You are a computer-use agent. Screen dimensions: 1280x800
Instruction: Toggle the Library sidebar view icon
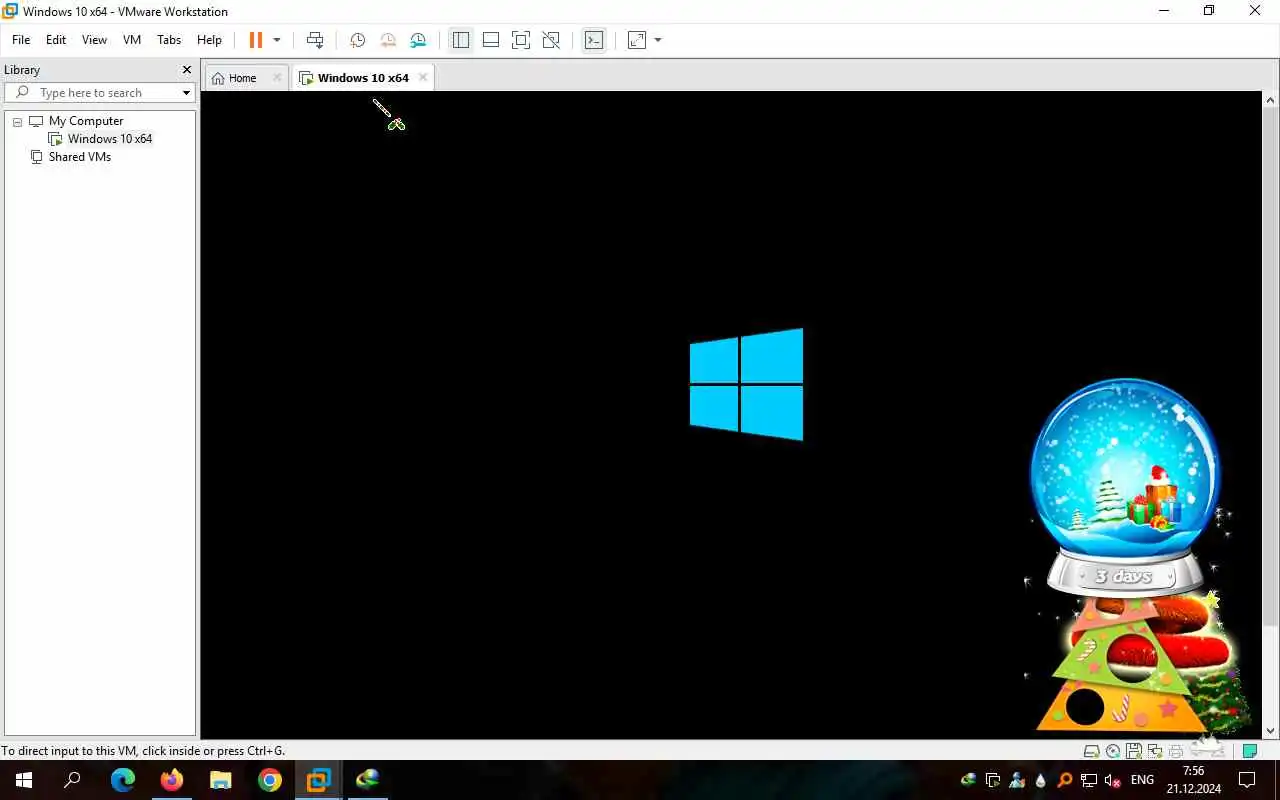tap(461, 40)
